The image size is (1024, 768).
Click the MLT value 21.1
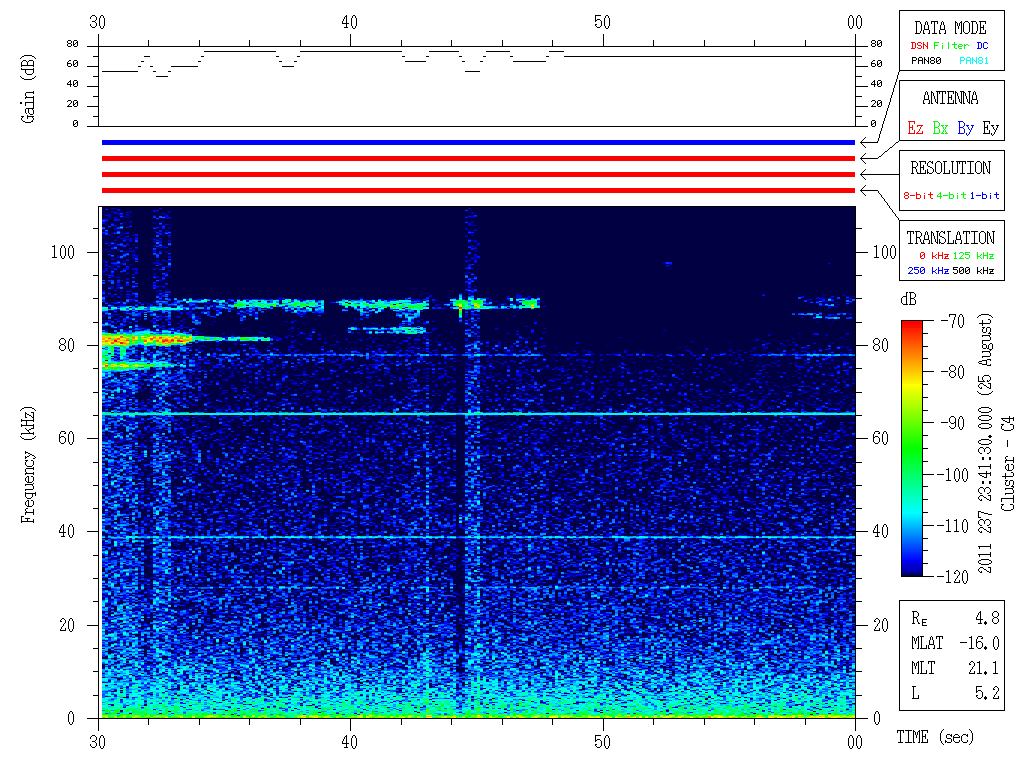coord(984,668)
